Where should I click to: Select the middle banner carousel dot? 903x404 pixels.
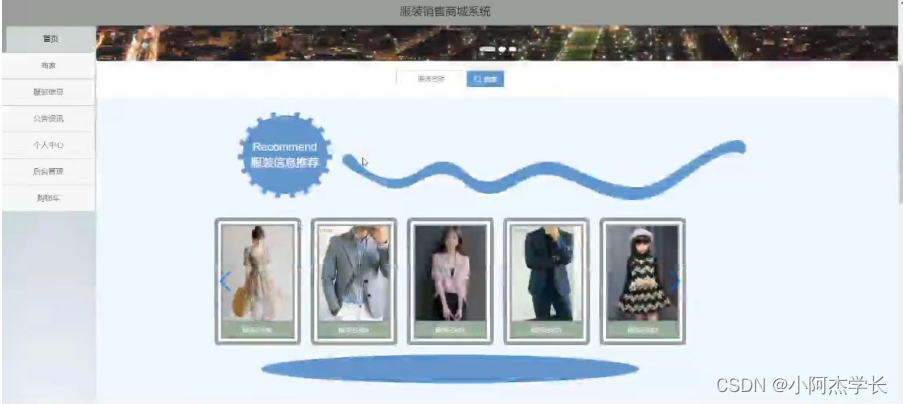tap(502, 49)
